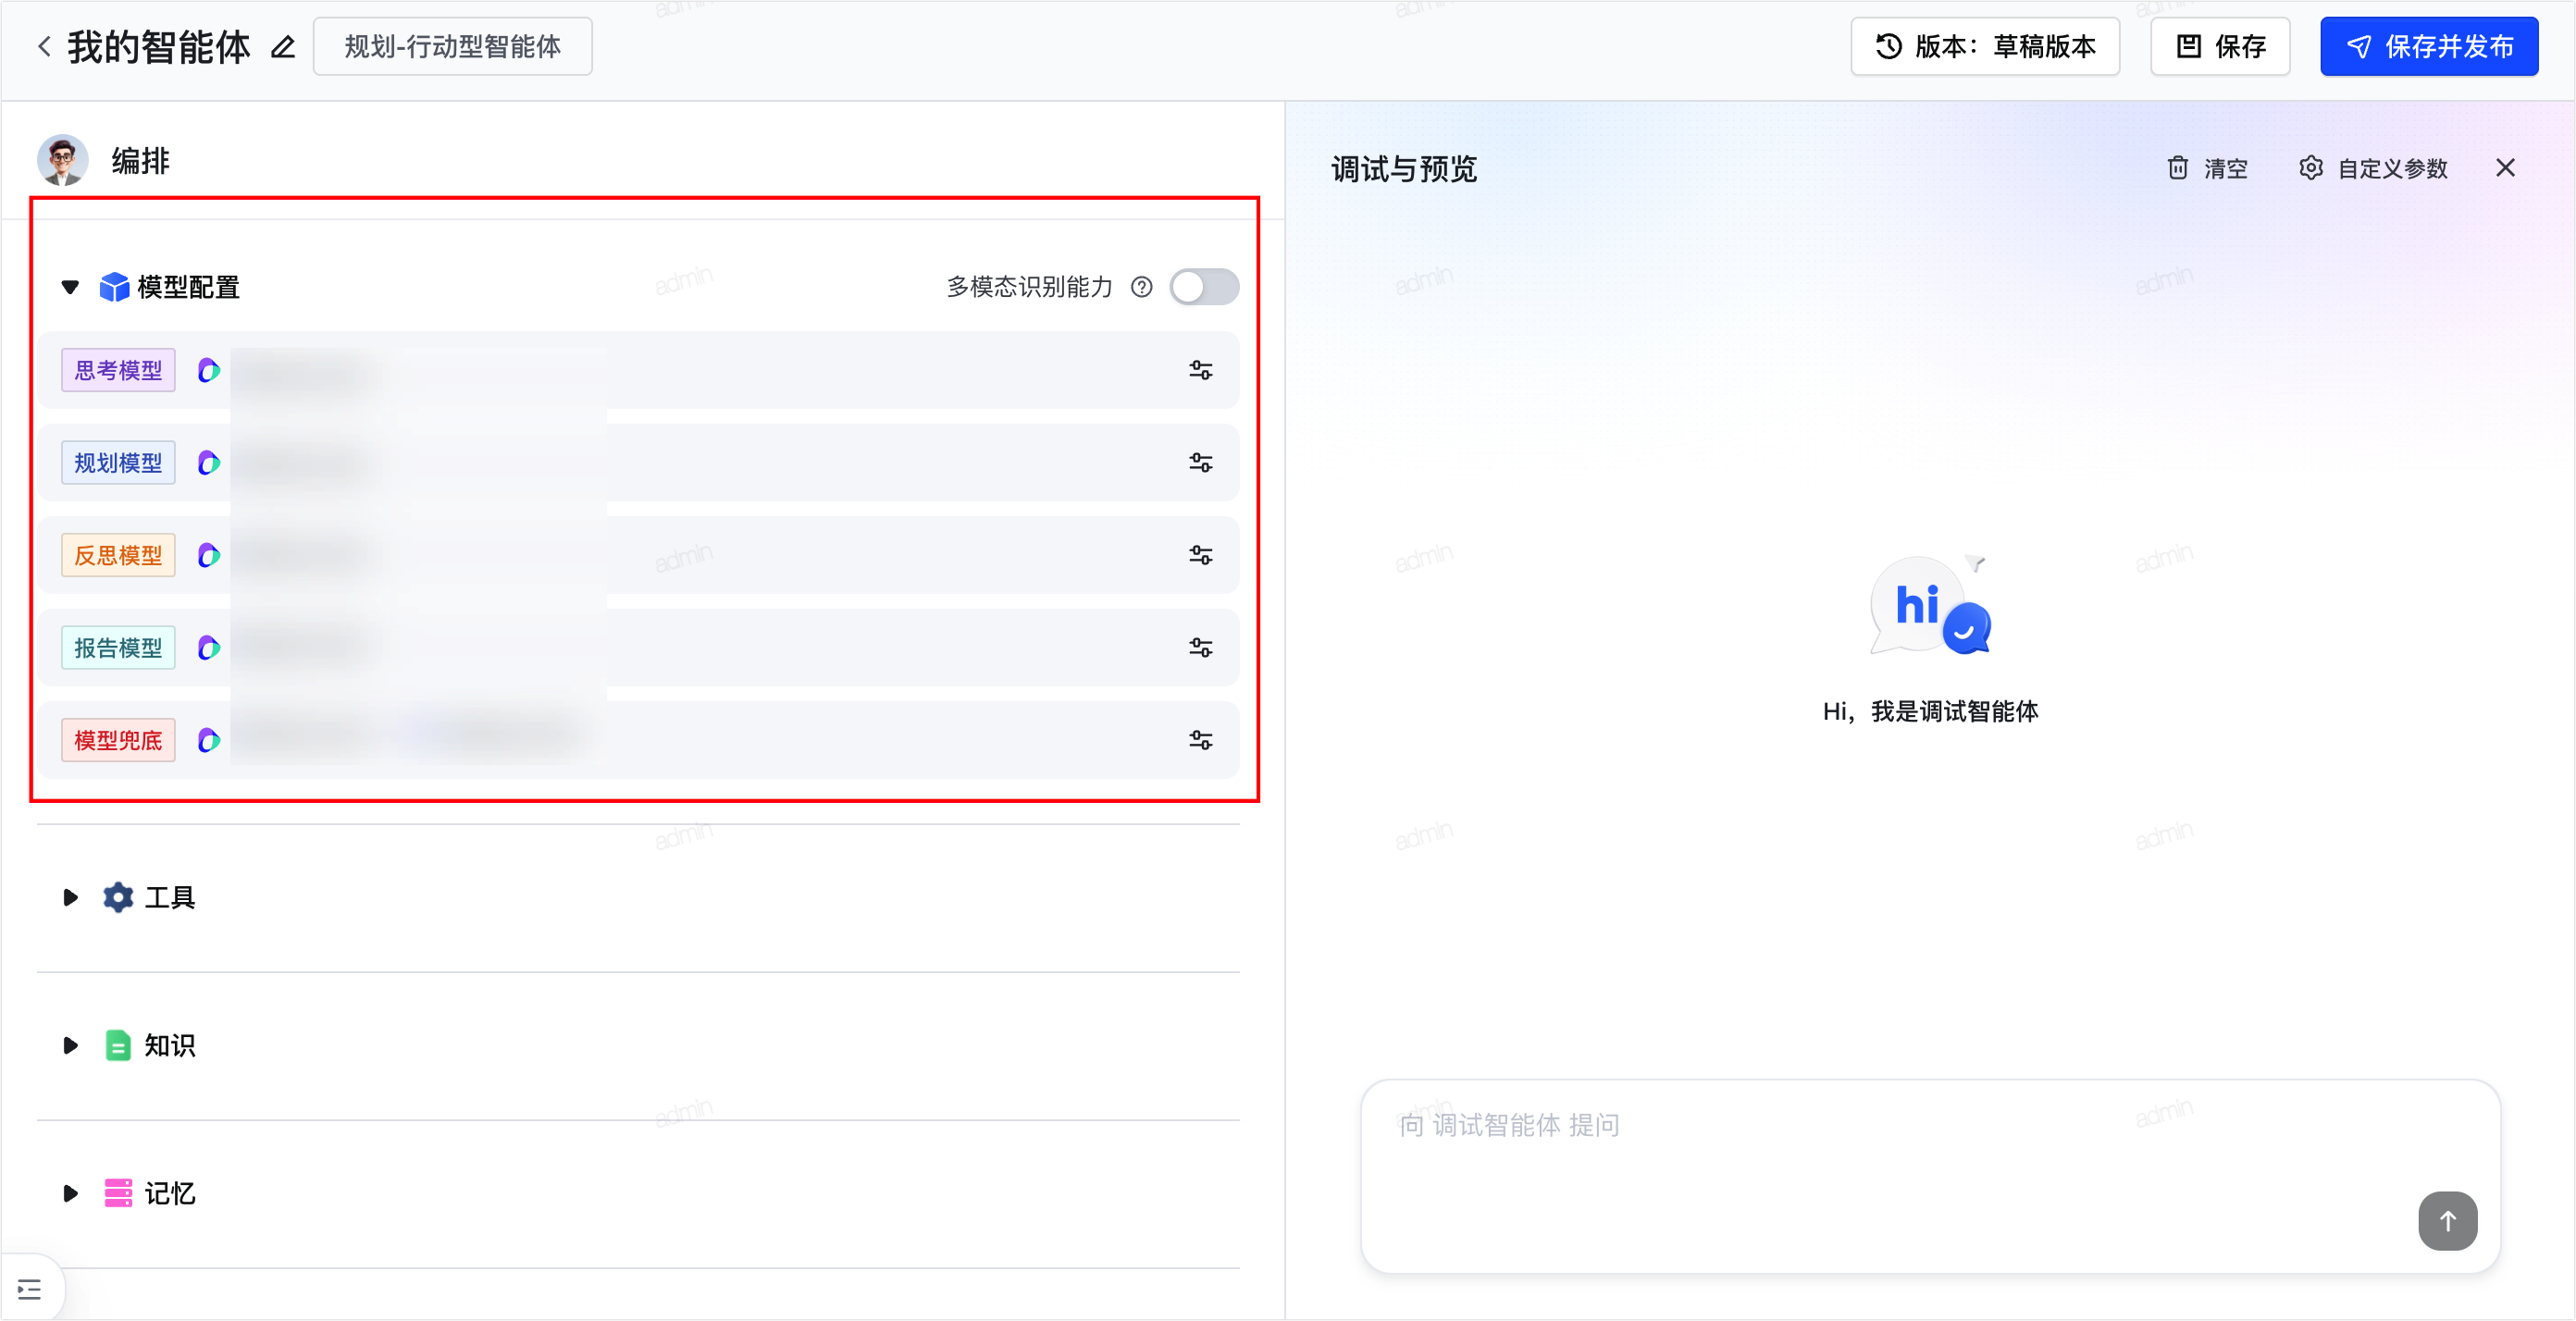Click the model logo in 思考模型 row
The image size is (2576, 1321).
tap(208, 370)
